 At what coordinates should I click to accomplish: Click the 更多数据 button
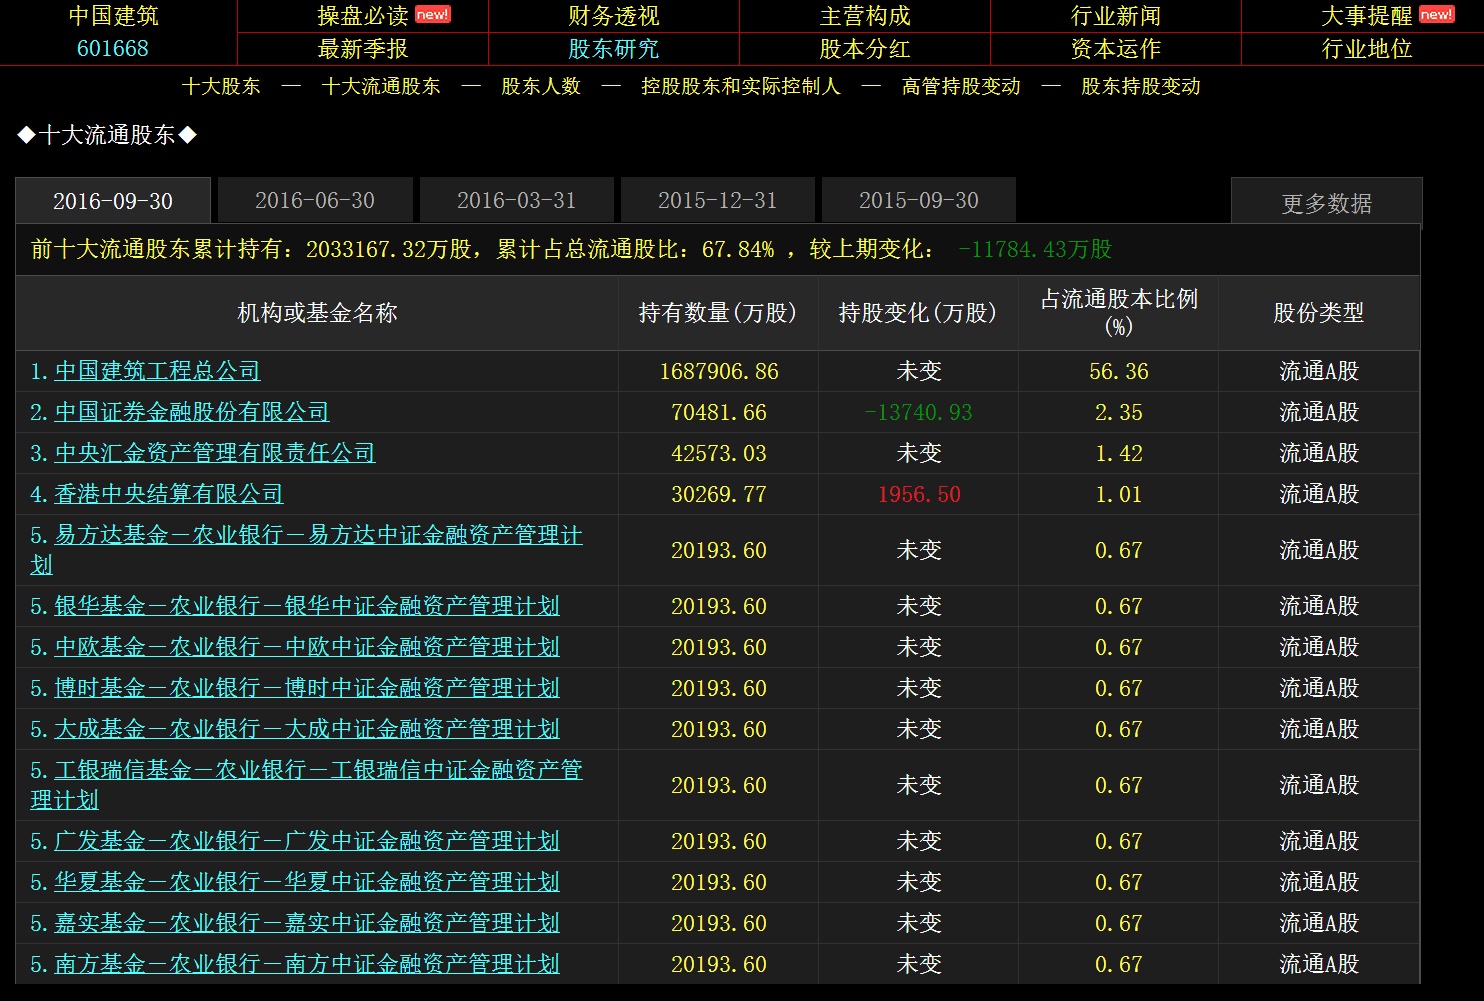[x=1326, y=203]
